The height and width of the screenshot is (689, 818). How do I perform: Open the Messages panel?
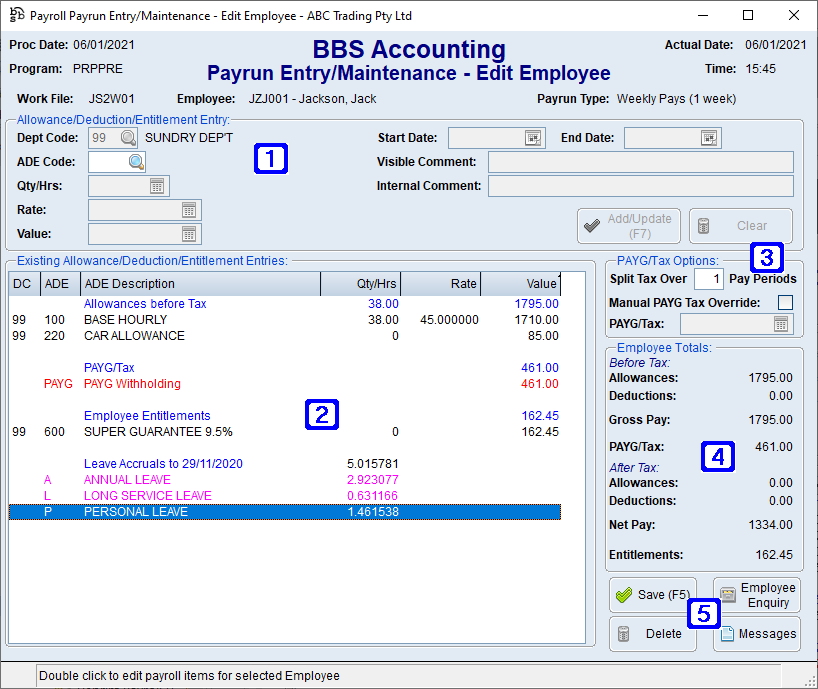(757, 633)
